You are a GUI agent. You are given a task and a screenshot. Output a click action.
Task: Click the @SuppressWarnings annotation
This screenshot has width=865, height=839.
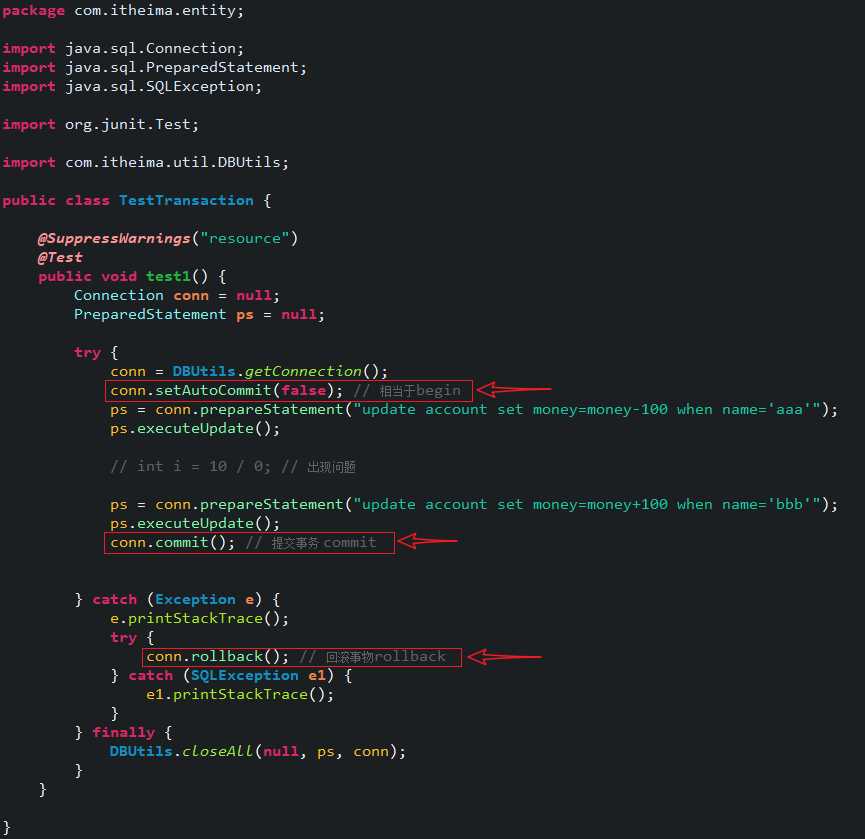168,238
